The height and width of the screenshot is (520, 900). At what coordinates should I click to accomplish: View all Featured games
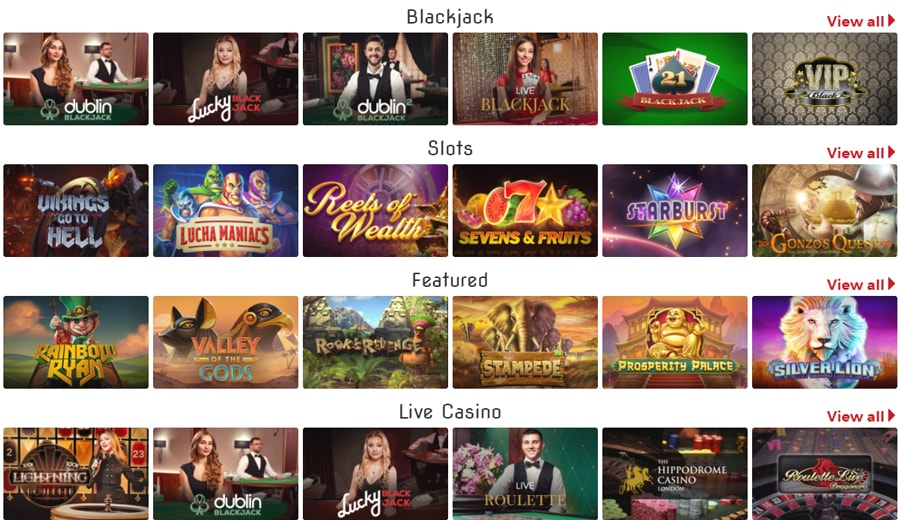[x=860, y=284]
